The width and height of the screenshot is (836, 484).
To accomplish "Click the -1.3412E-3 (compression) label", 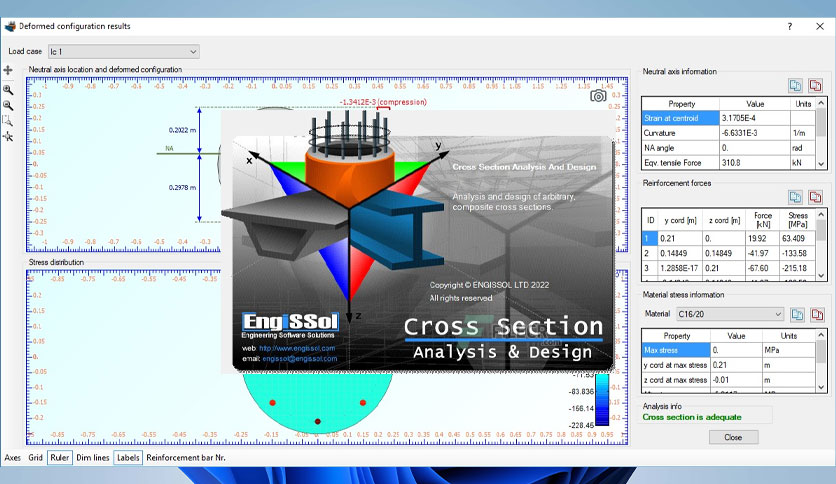I will 383,102.
